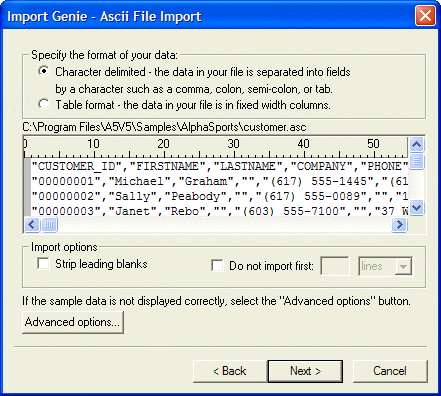The width and height of the screenshot is (441, 396).
Task: Click the "00000002" Sally Peabody data row
Action: tap(220, 196)
